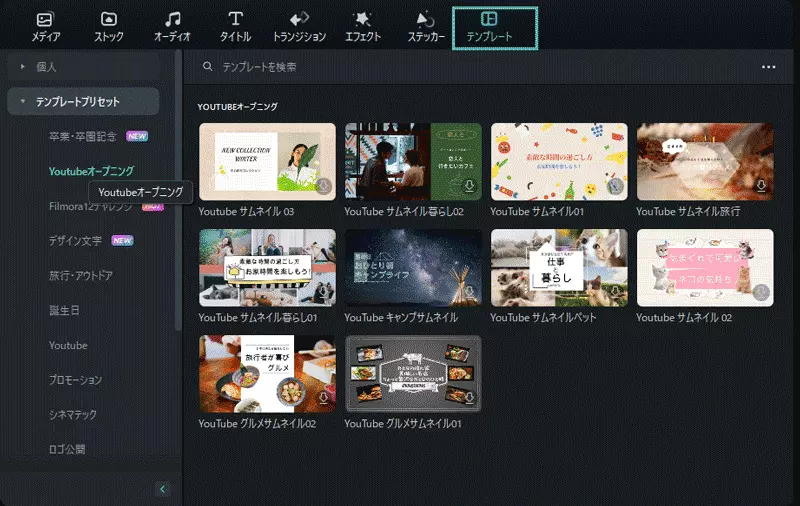Choose the 誕生日 category

(64, 311)
